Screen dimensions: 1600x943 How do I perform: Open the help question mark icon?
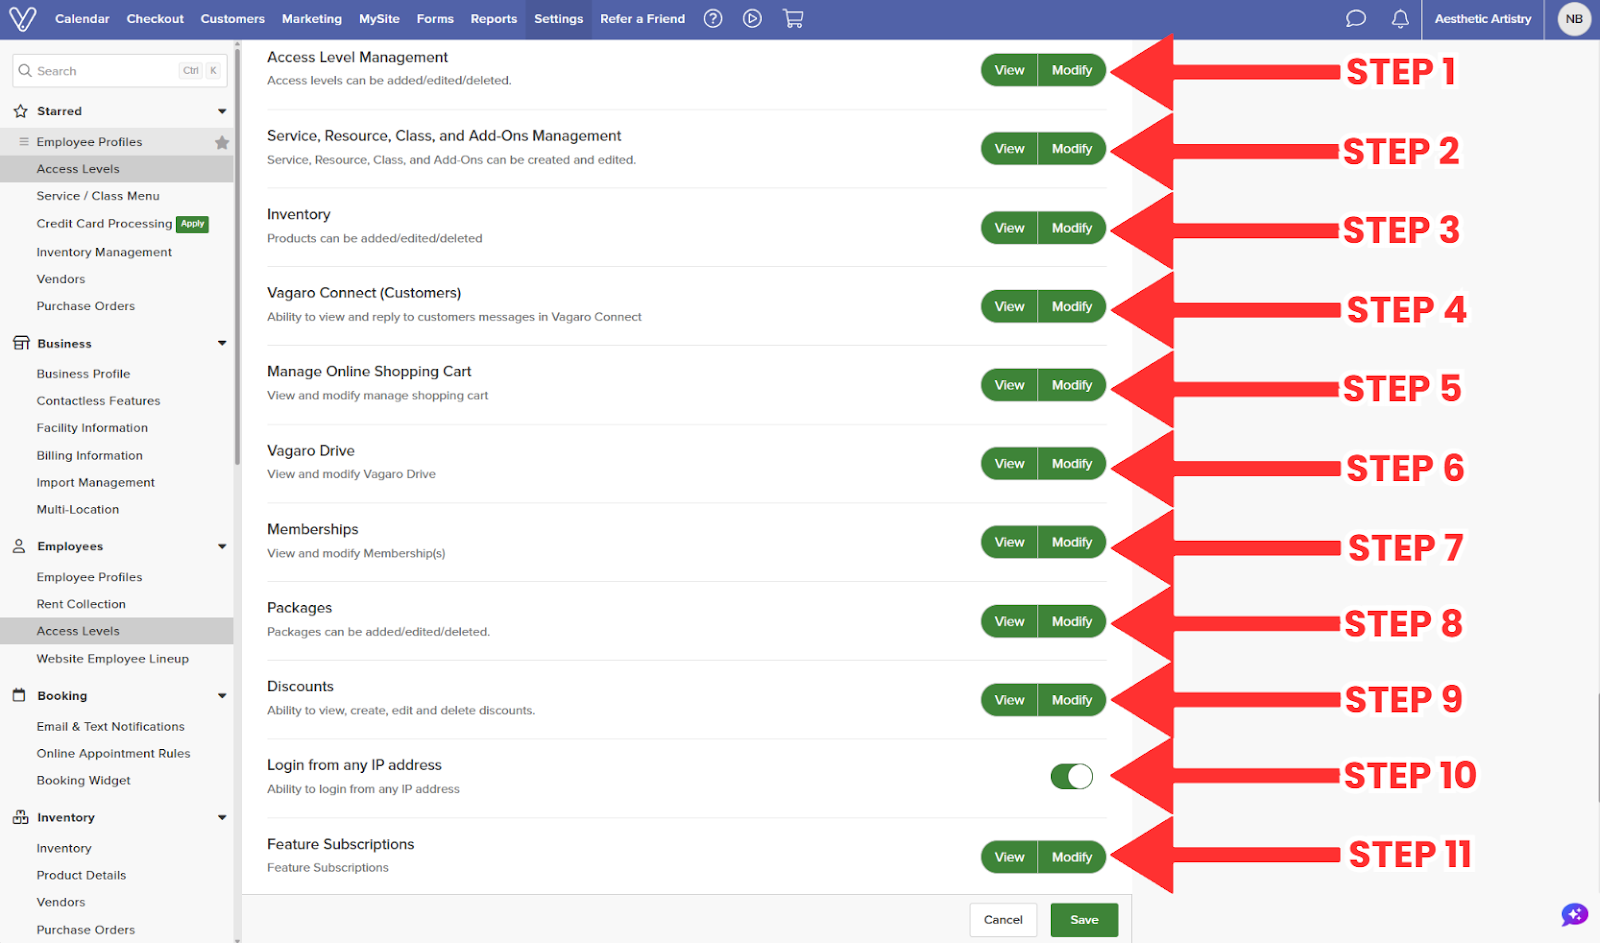[x=713, y=18]
